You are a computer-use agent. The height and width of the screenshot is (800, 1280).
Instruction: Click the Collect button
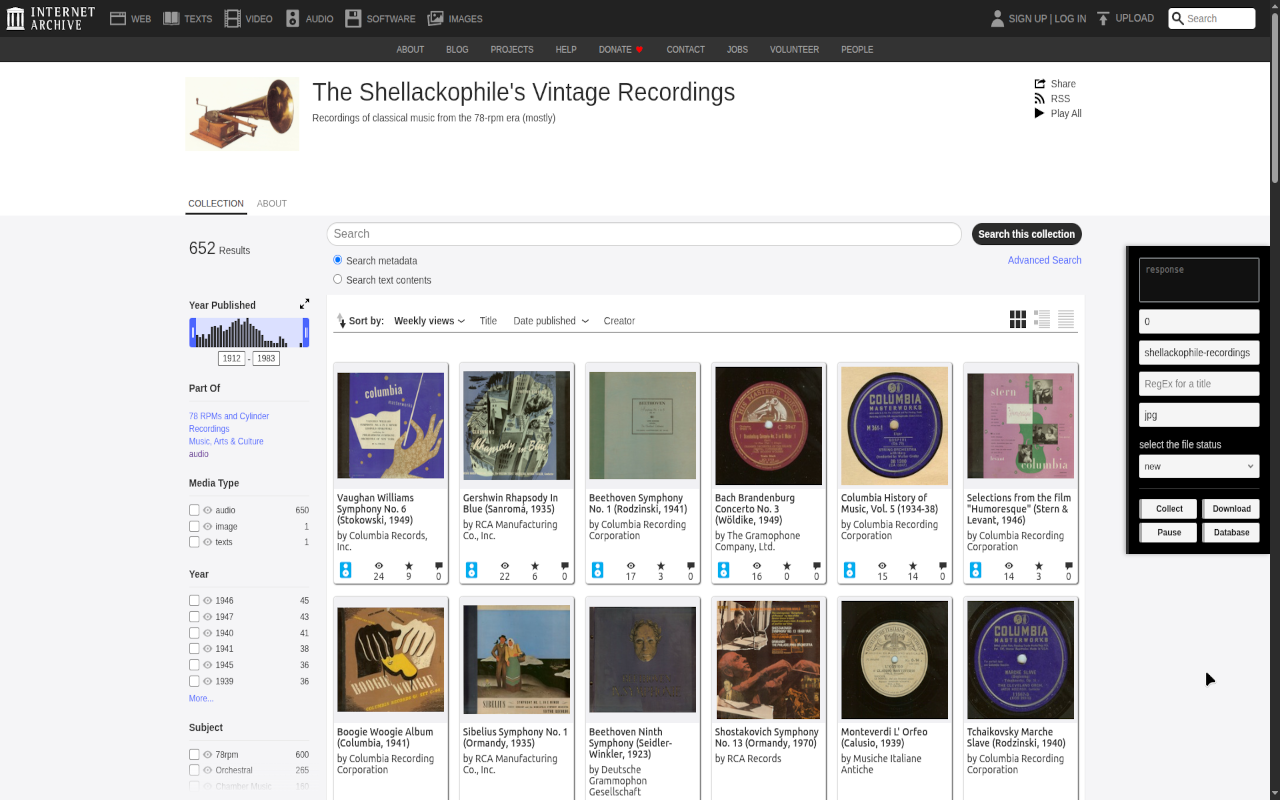pyautogui.click(x=1169, y=509)
